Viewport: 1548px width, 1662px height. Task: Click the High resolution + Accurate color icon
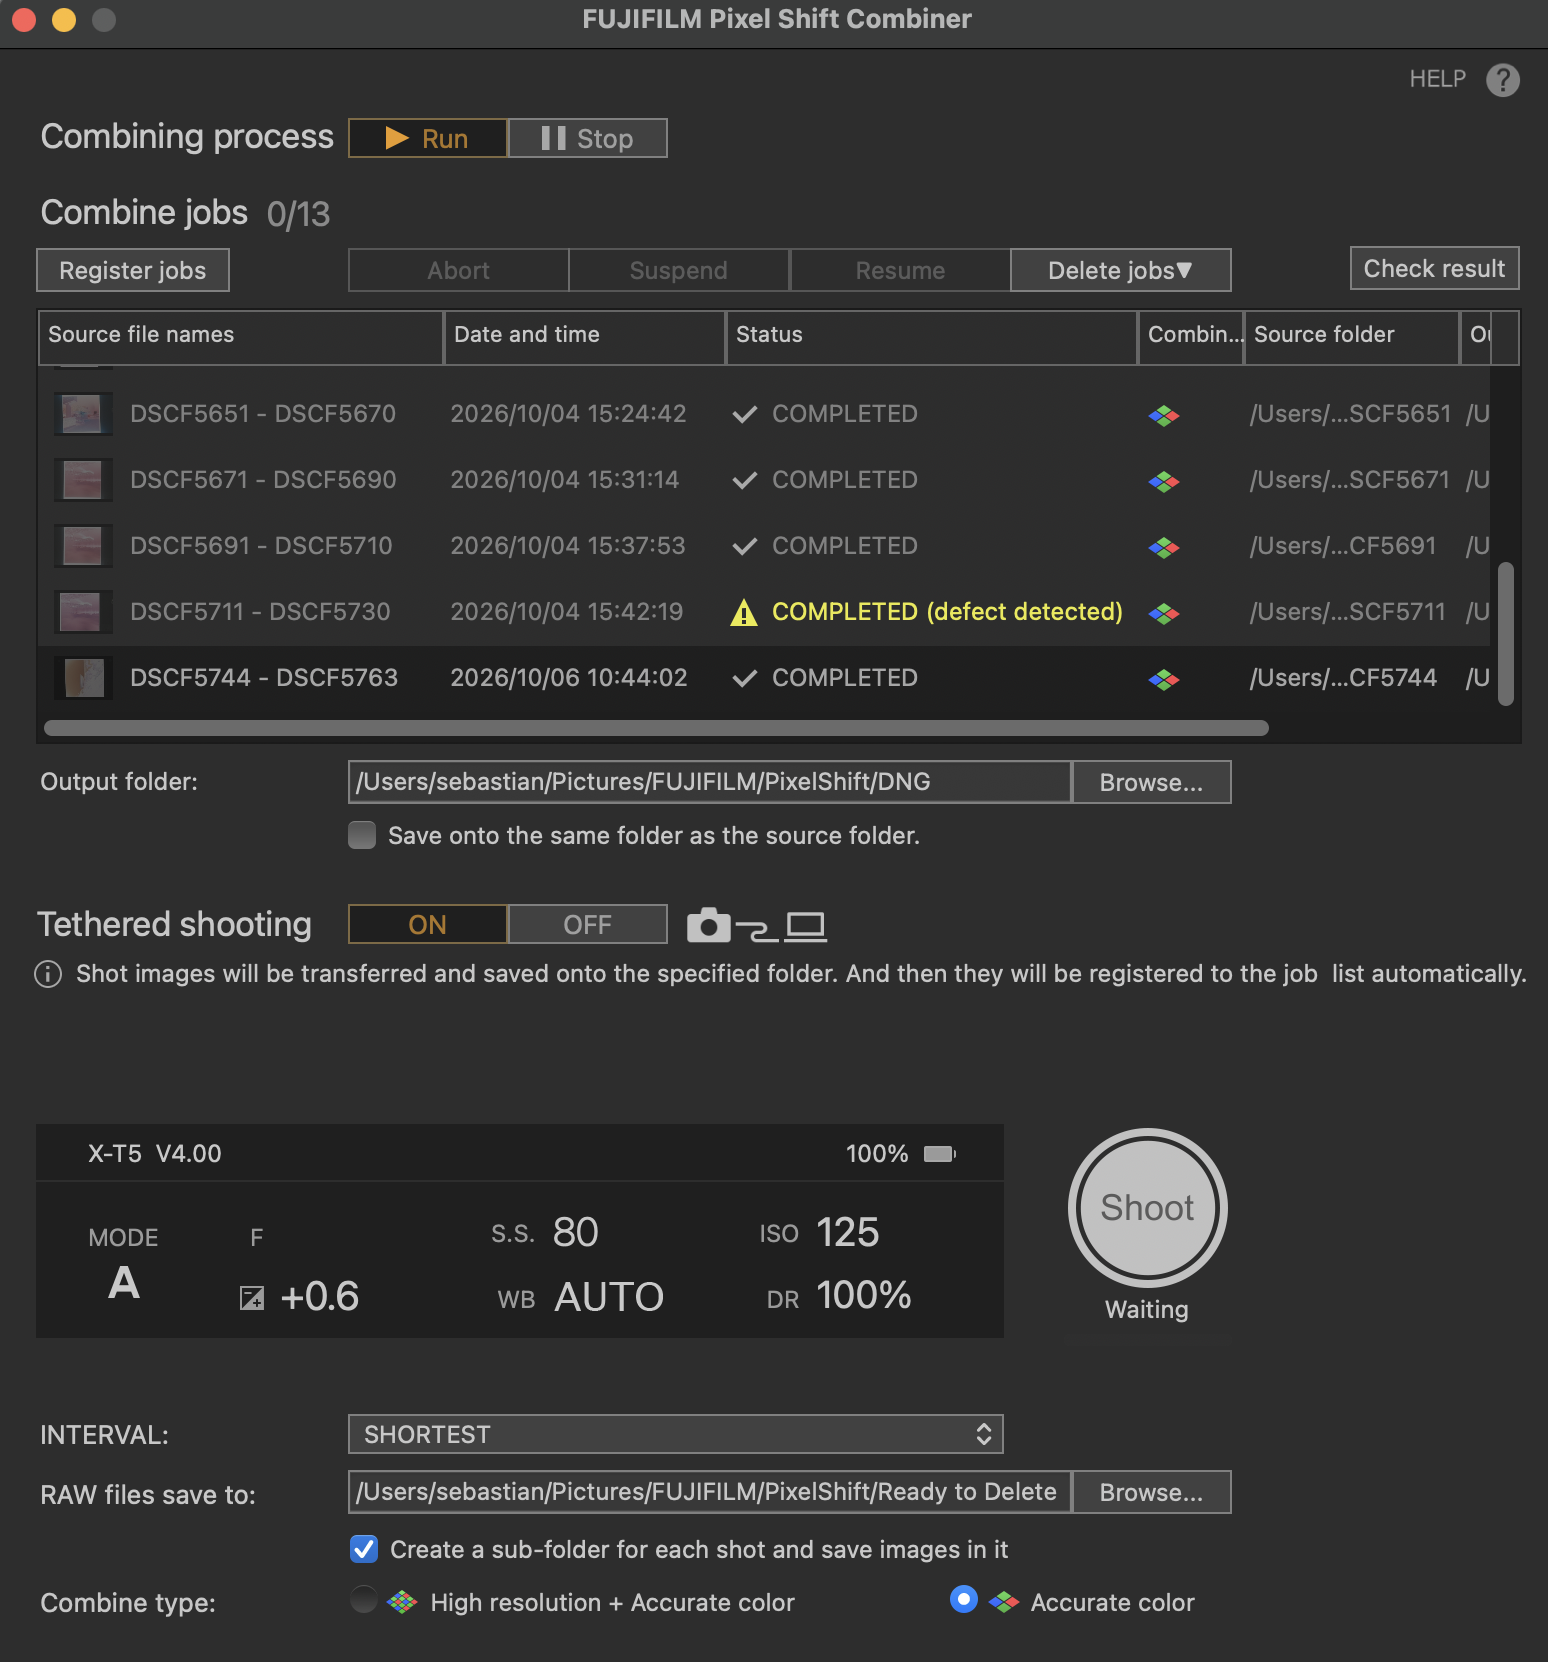pyautogui.click(x=402, y=1602)
